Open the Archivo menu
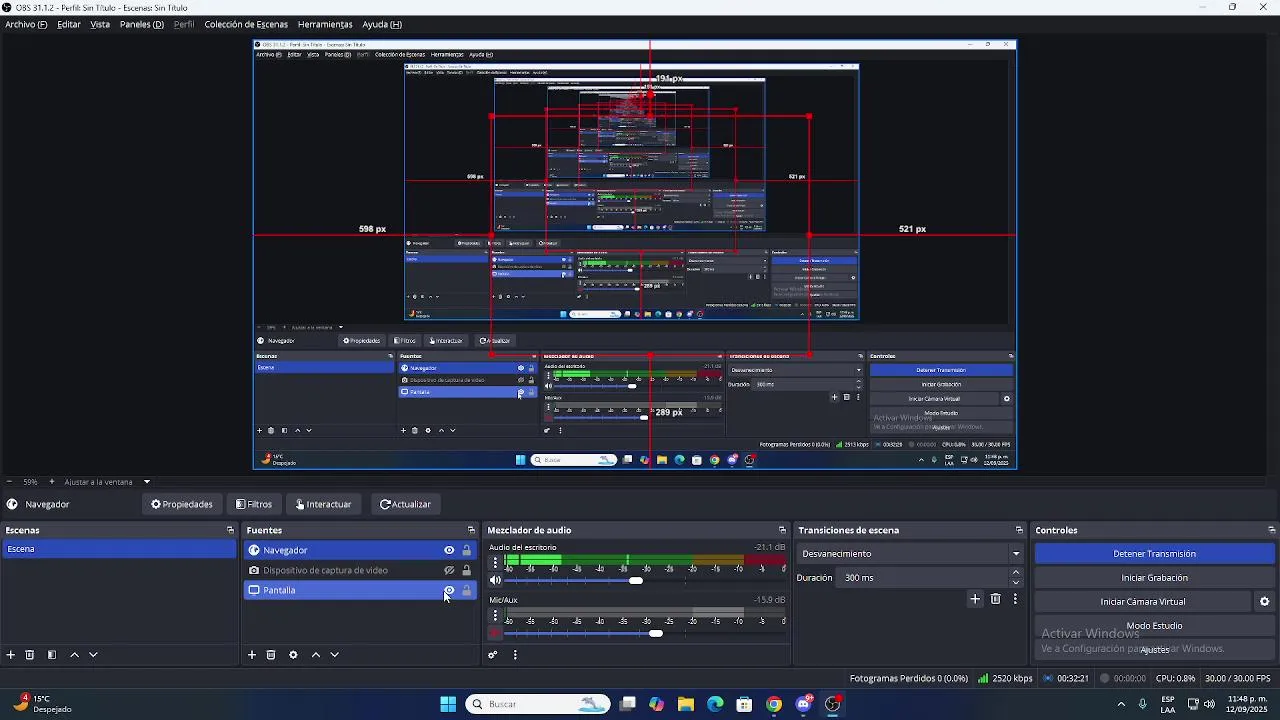 pos(26,24)
